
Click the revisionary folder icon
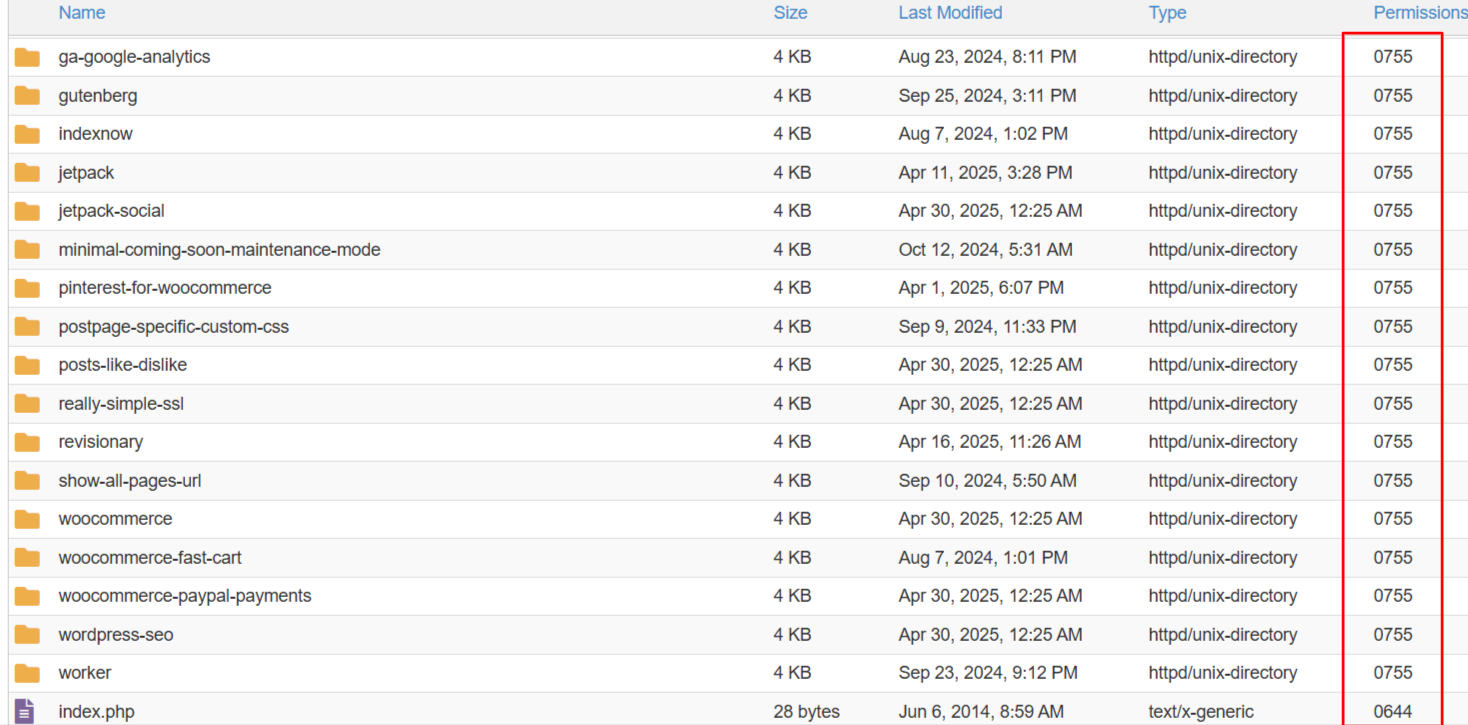[x=27, y=442]
